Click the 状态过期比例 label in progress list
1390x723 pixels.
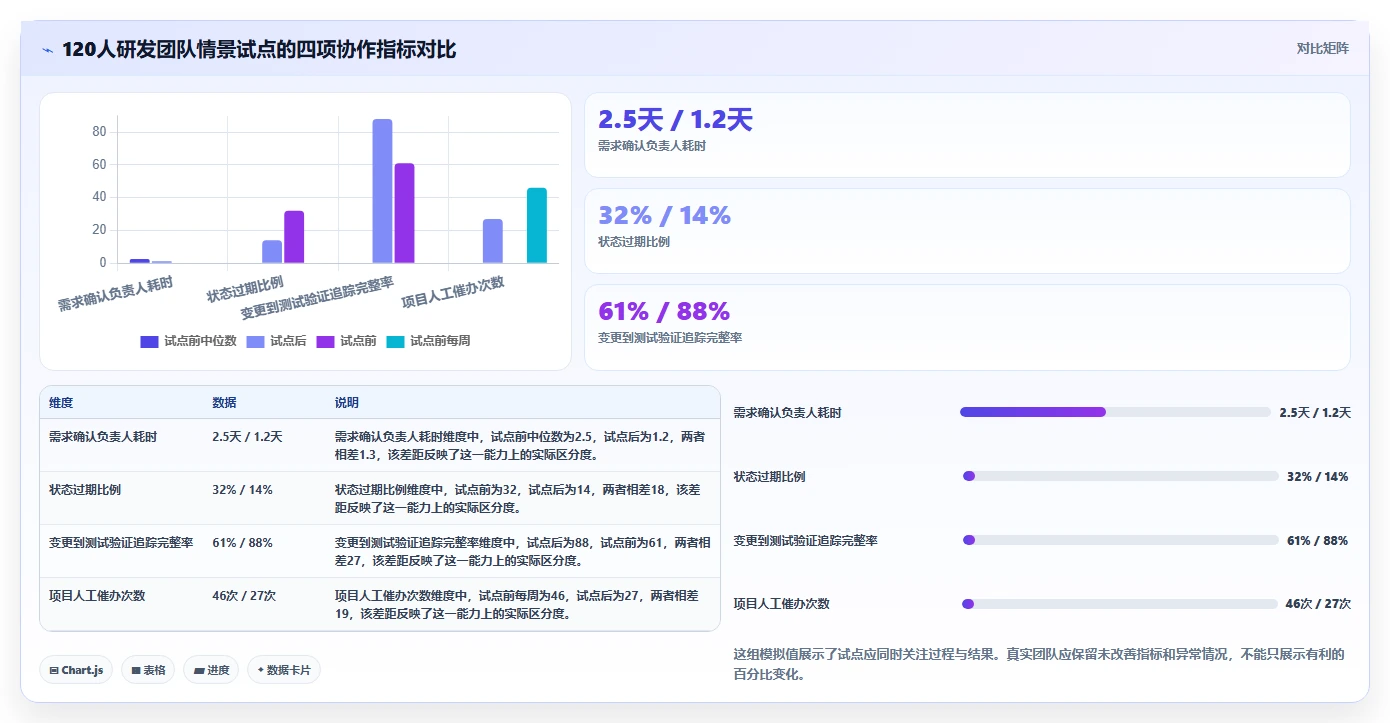click(769, 476)
